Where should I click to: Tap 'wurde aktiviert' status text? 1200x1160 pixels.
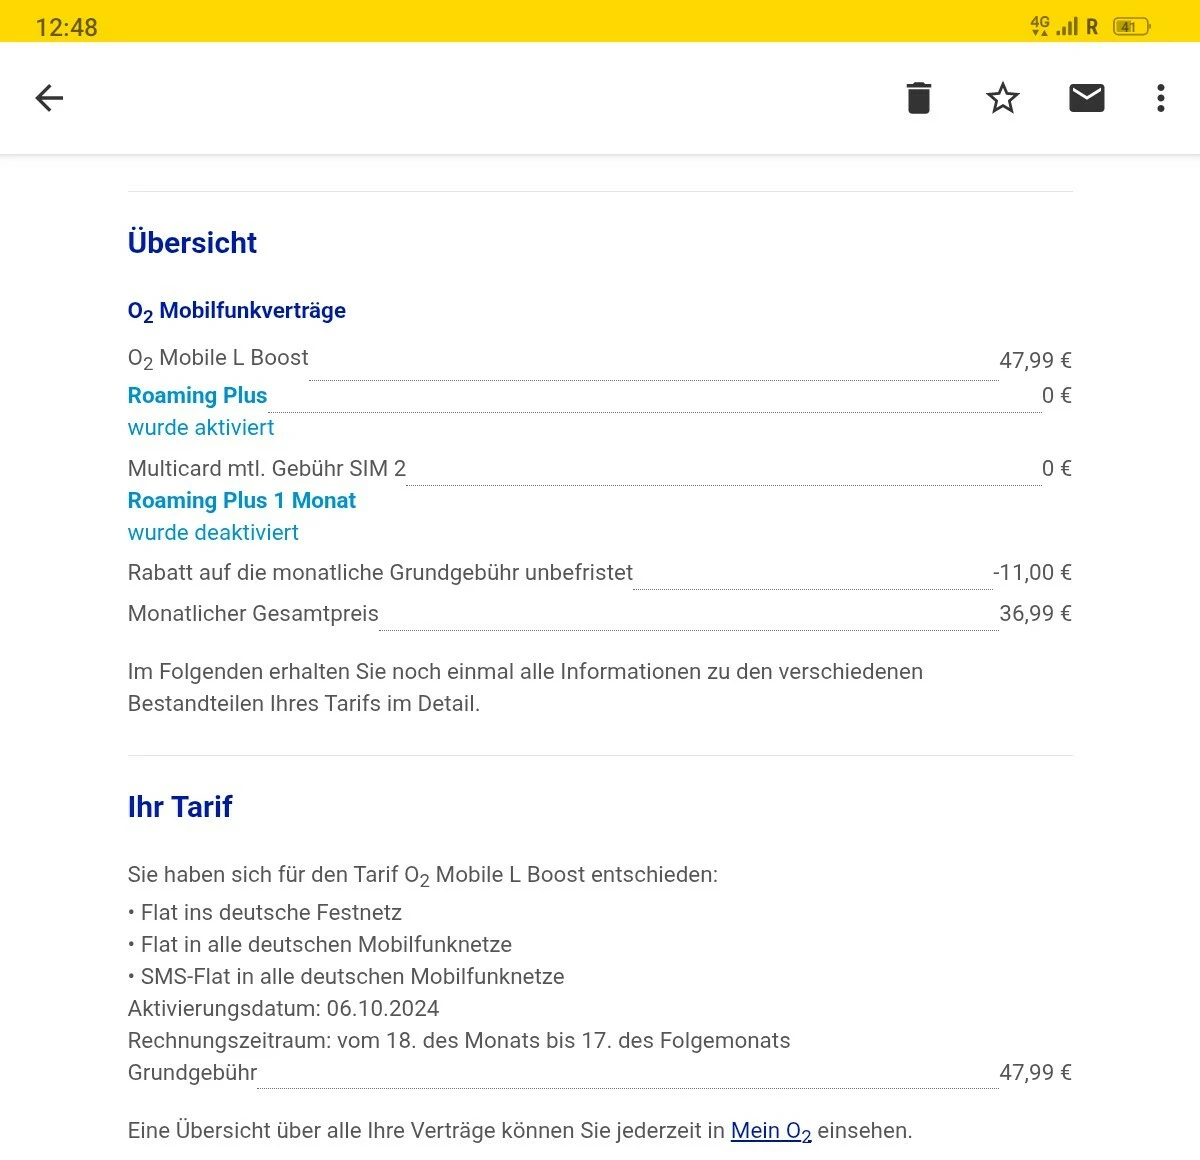pos(200,427)
